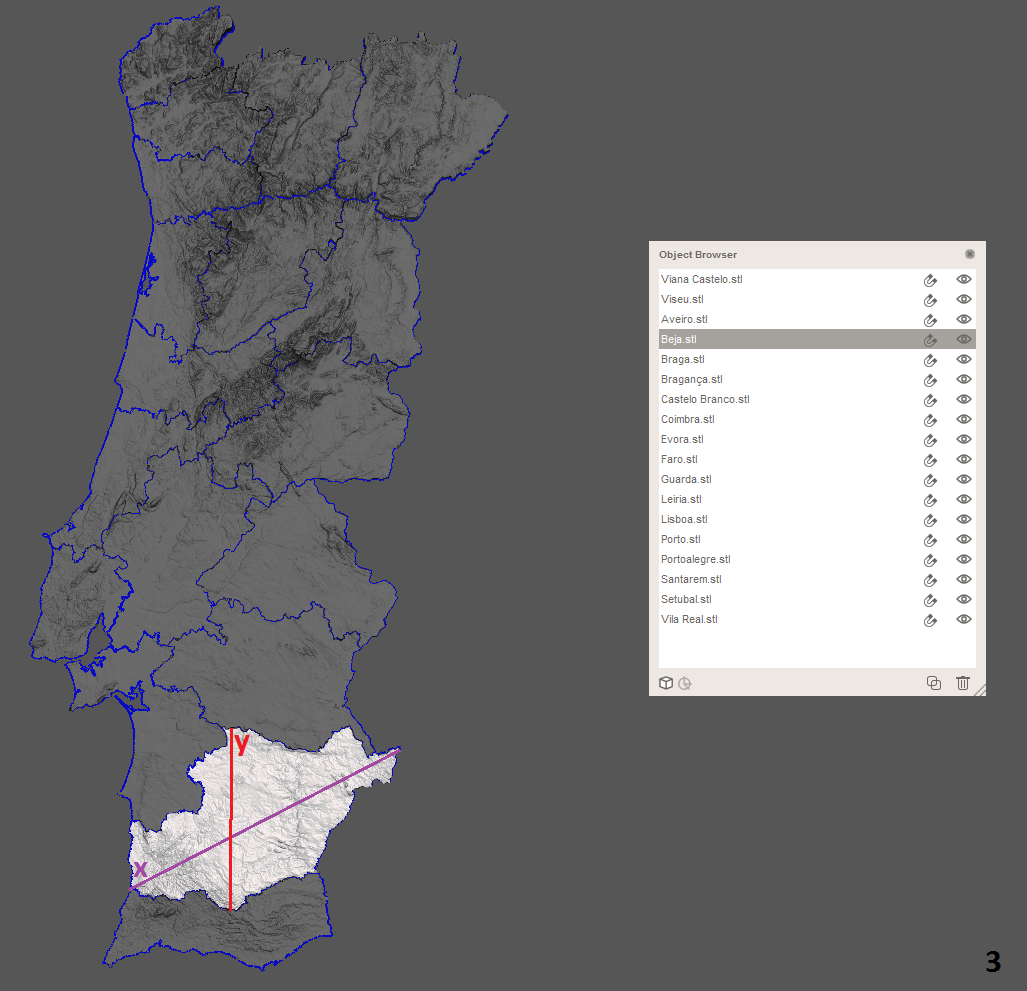Viewport: 1027px width, 991px height.
Task: Select Vila Real.stl list entry
Action: [x=689, y=619]
